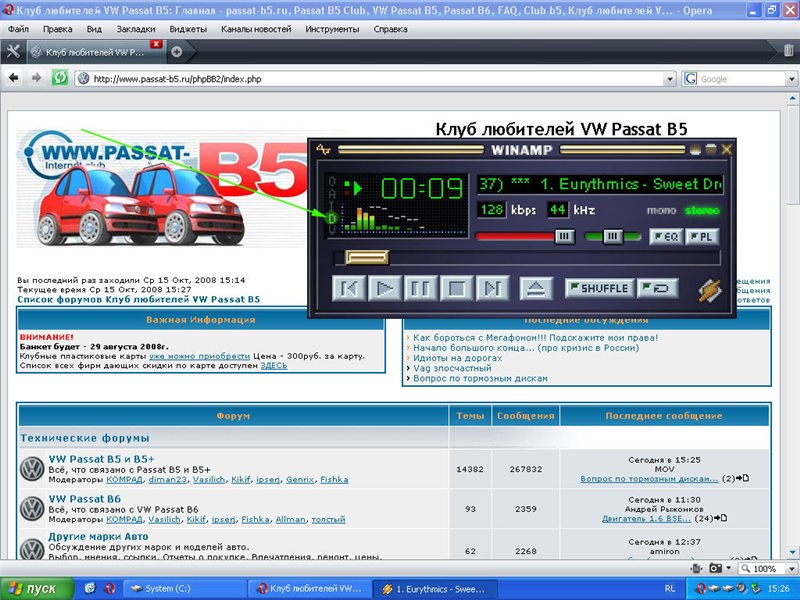
Task: Open Каналы новостей menu
Action: pyautogui.click(x=256, y=29)
